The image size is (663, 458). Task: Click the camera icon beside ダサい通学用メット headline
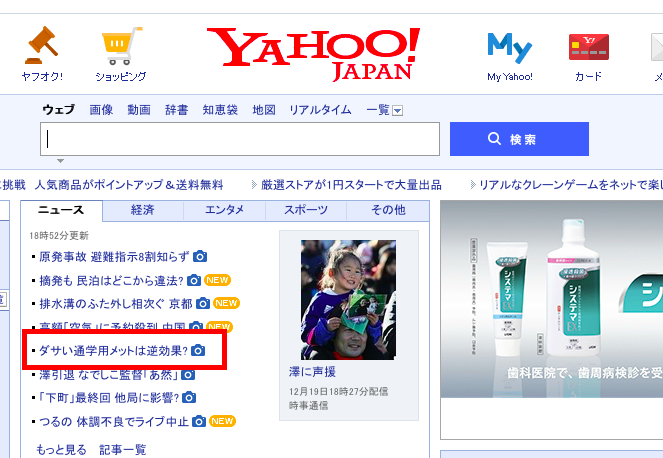198,350
